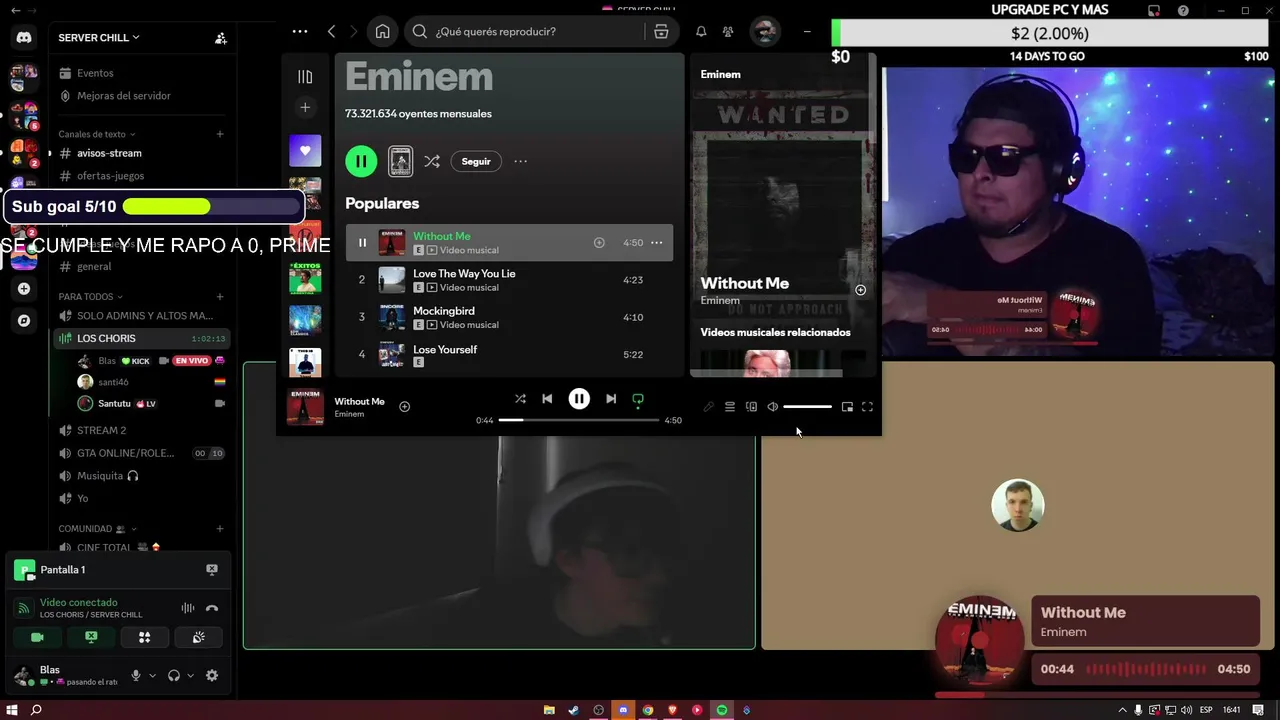The height and width of the screenshot is (720, 1280).
Task: Click the invite people icon beside SERVER CHILL
Action: point(221,38)
